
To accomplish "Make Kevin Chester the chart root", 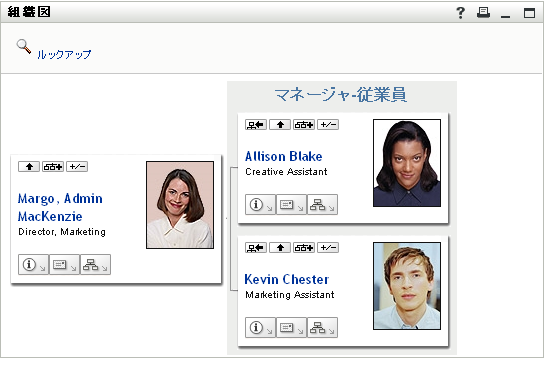I will coord(256,248).
